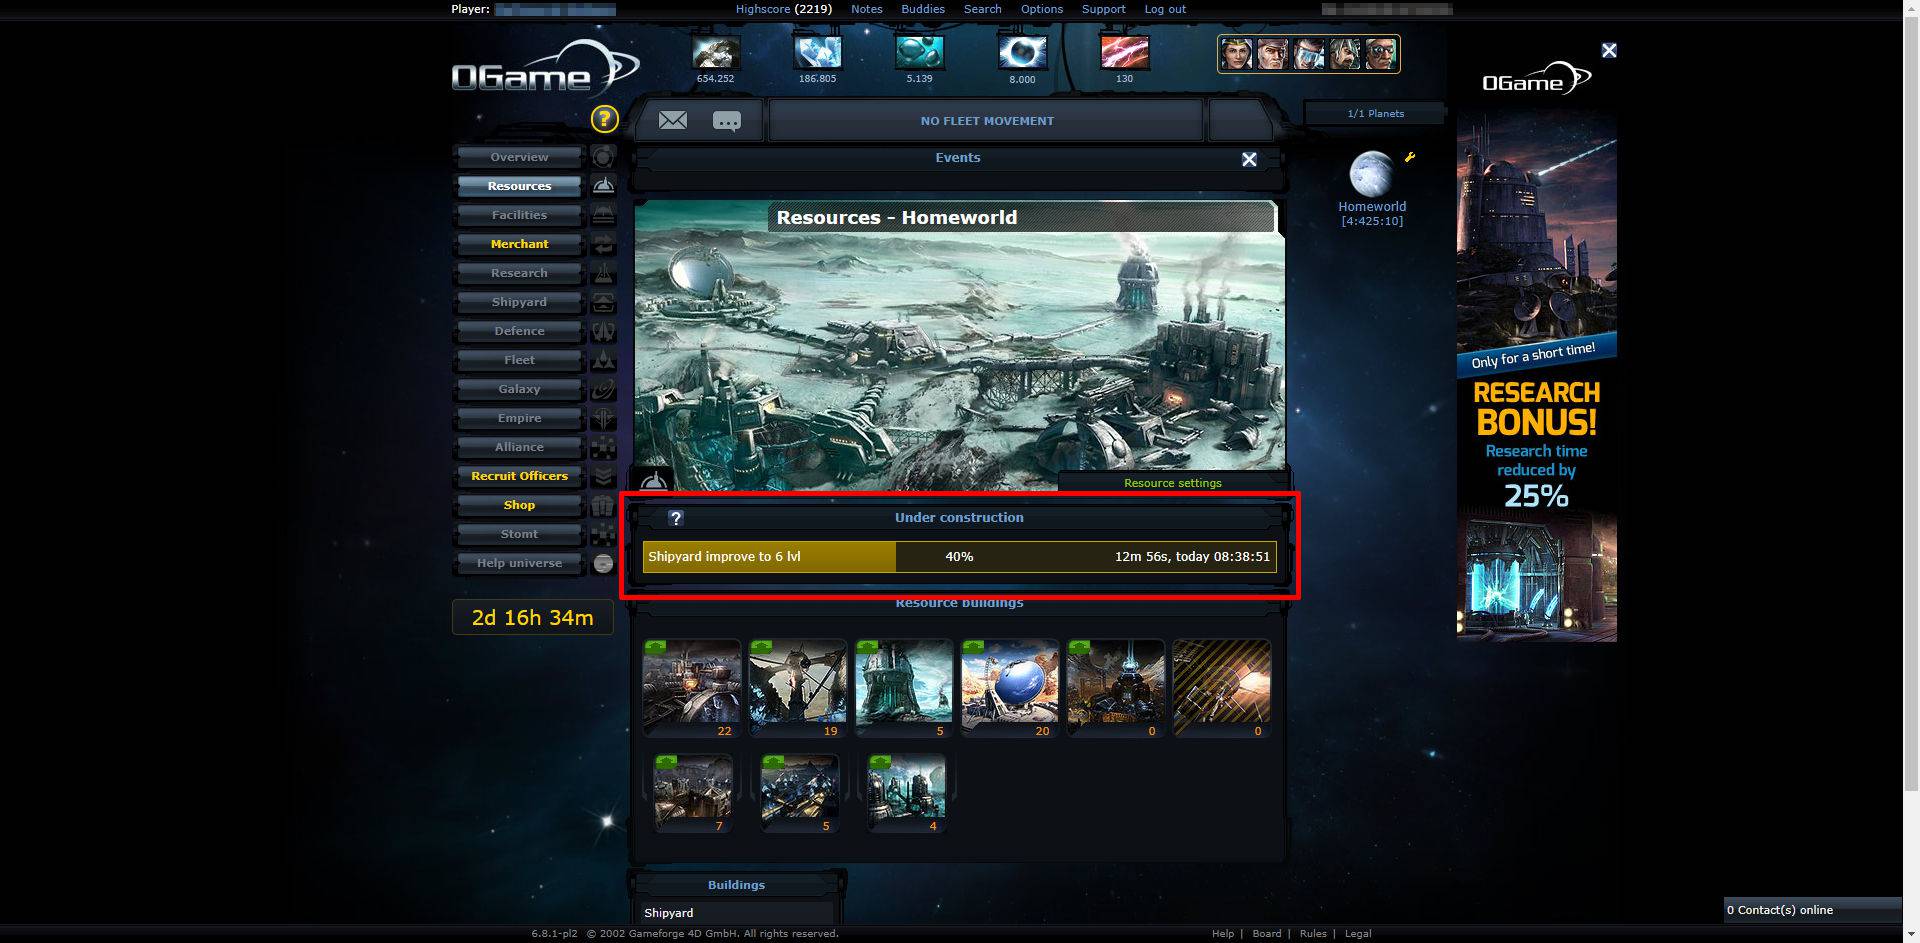Open the Board link in the footer
1920x943 pixels.
1266,934
